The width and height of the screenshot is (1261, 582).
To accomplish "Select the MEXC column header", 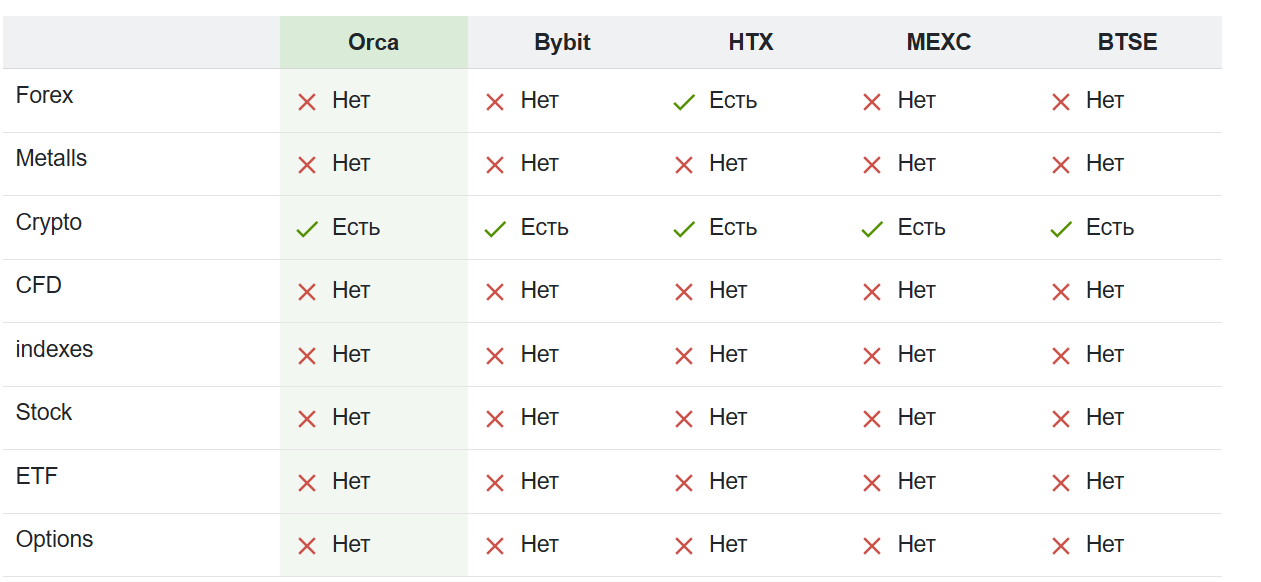I will click(939, 42).
